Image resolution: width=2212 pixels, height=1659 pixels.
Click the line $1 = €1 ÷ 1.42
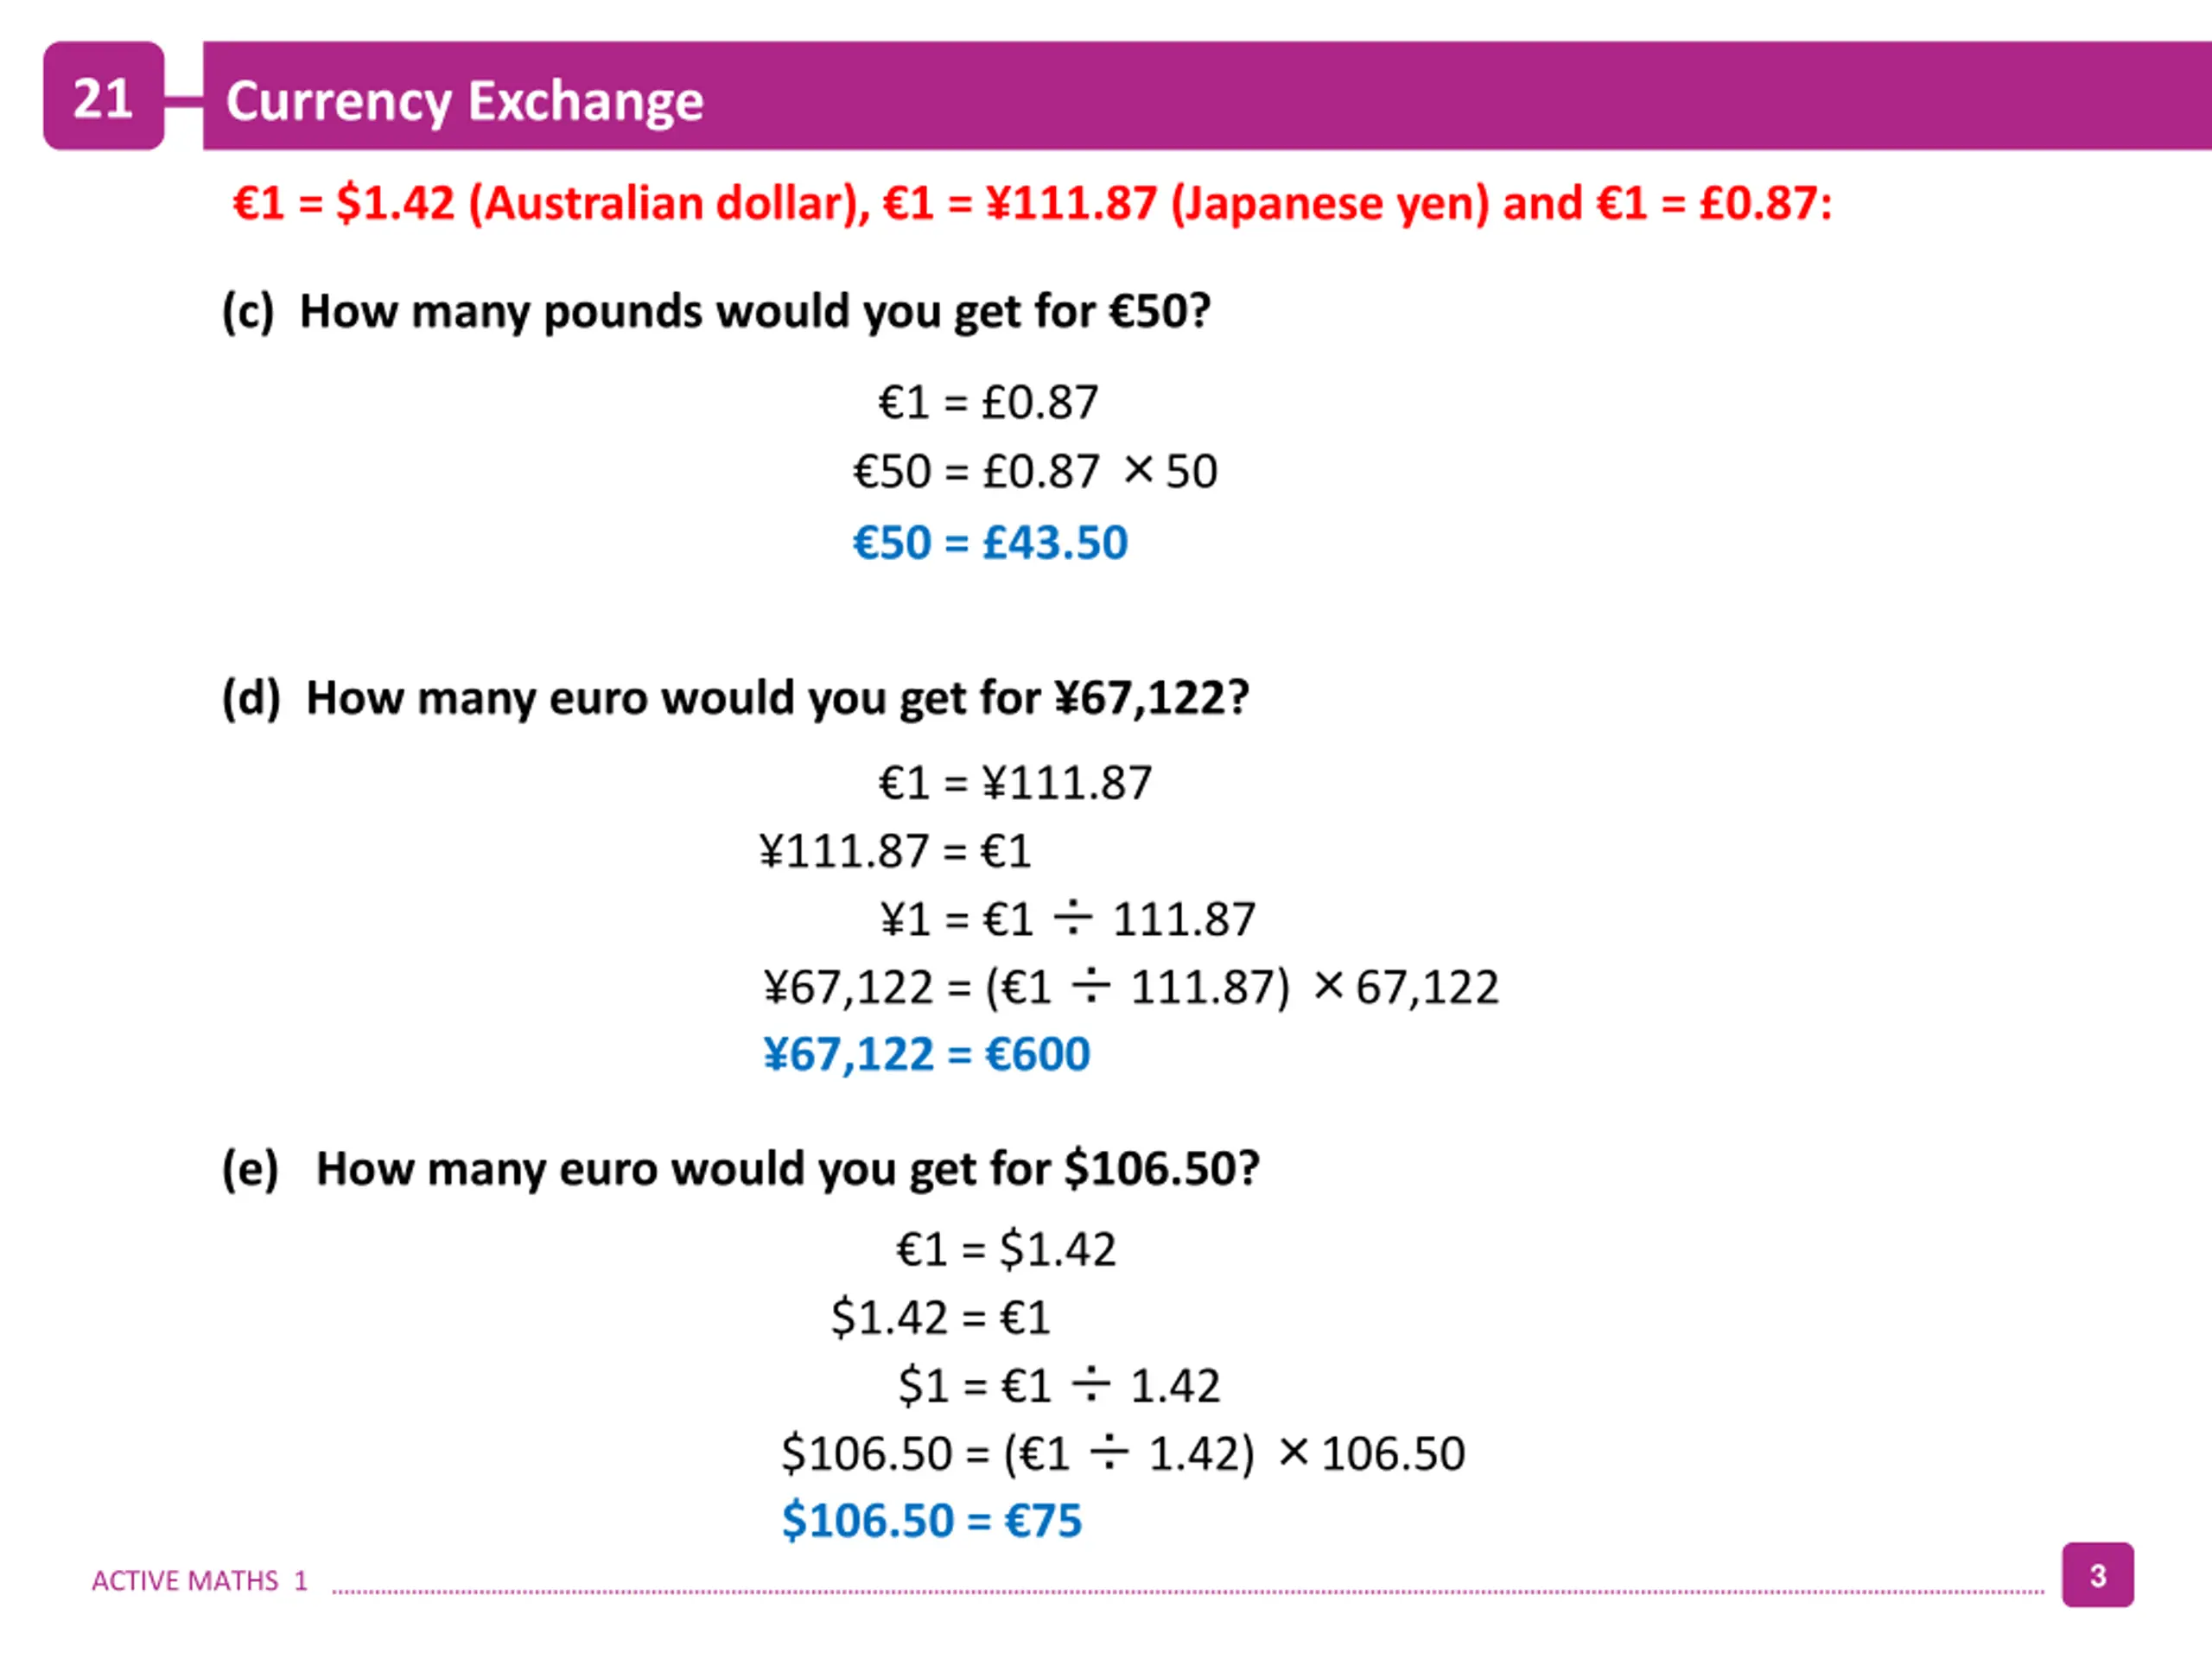(1059, 1386)
